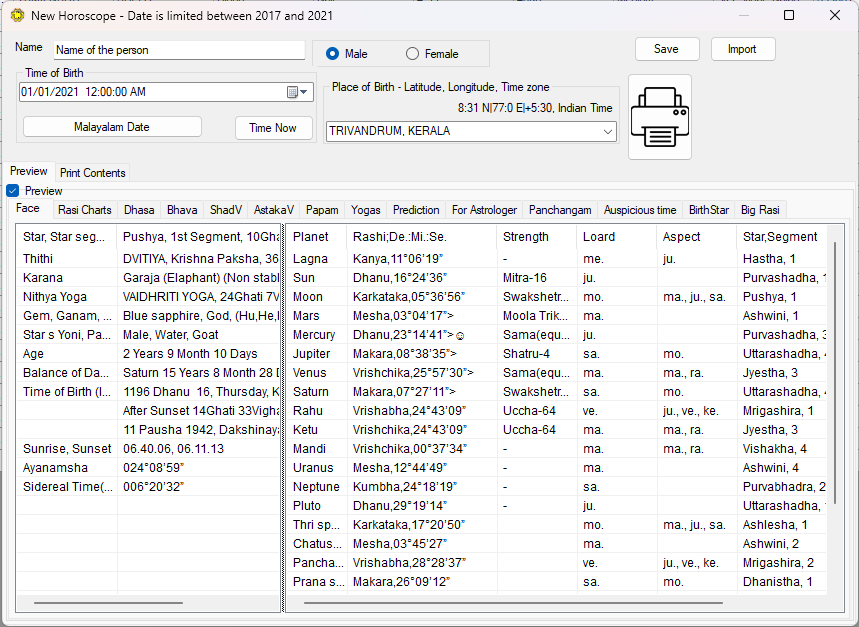
Task: Select the Moon row in planet table
Action: coord(557,297)
